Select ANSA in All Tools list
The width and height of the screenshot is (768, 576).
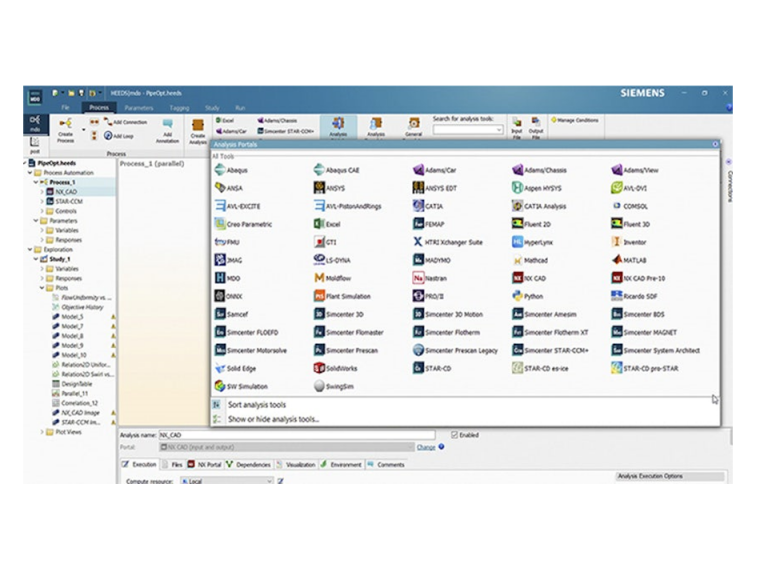tap(229, 188)
